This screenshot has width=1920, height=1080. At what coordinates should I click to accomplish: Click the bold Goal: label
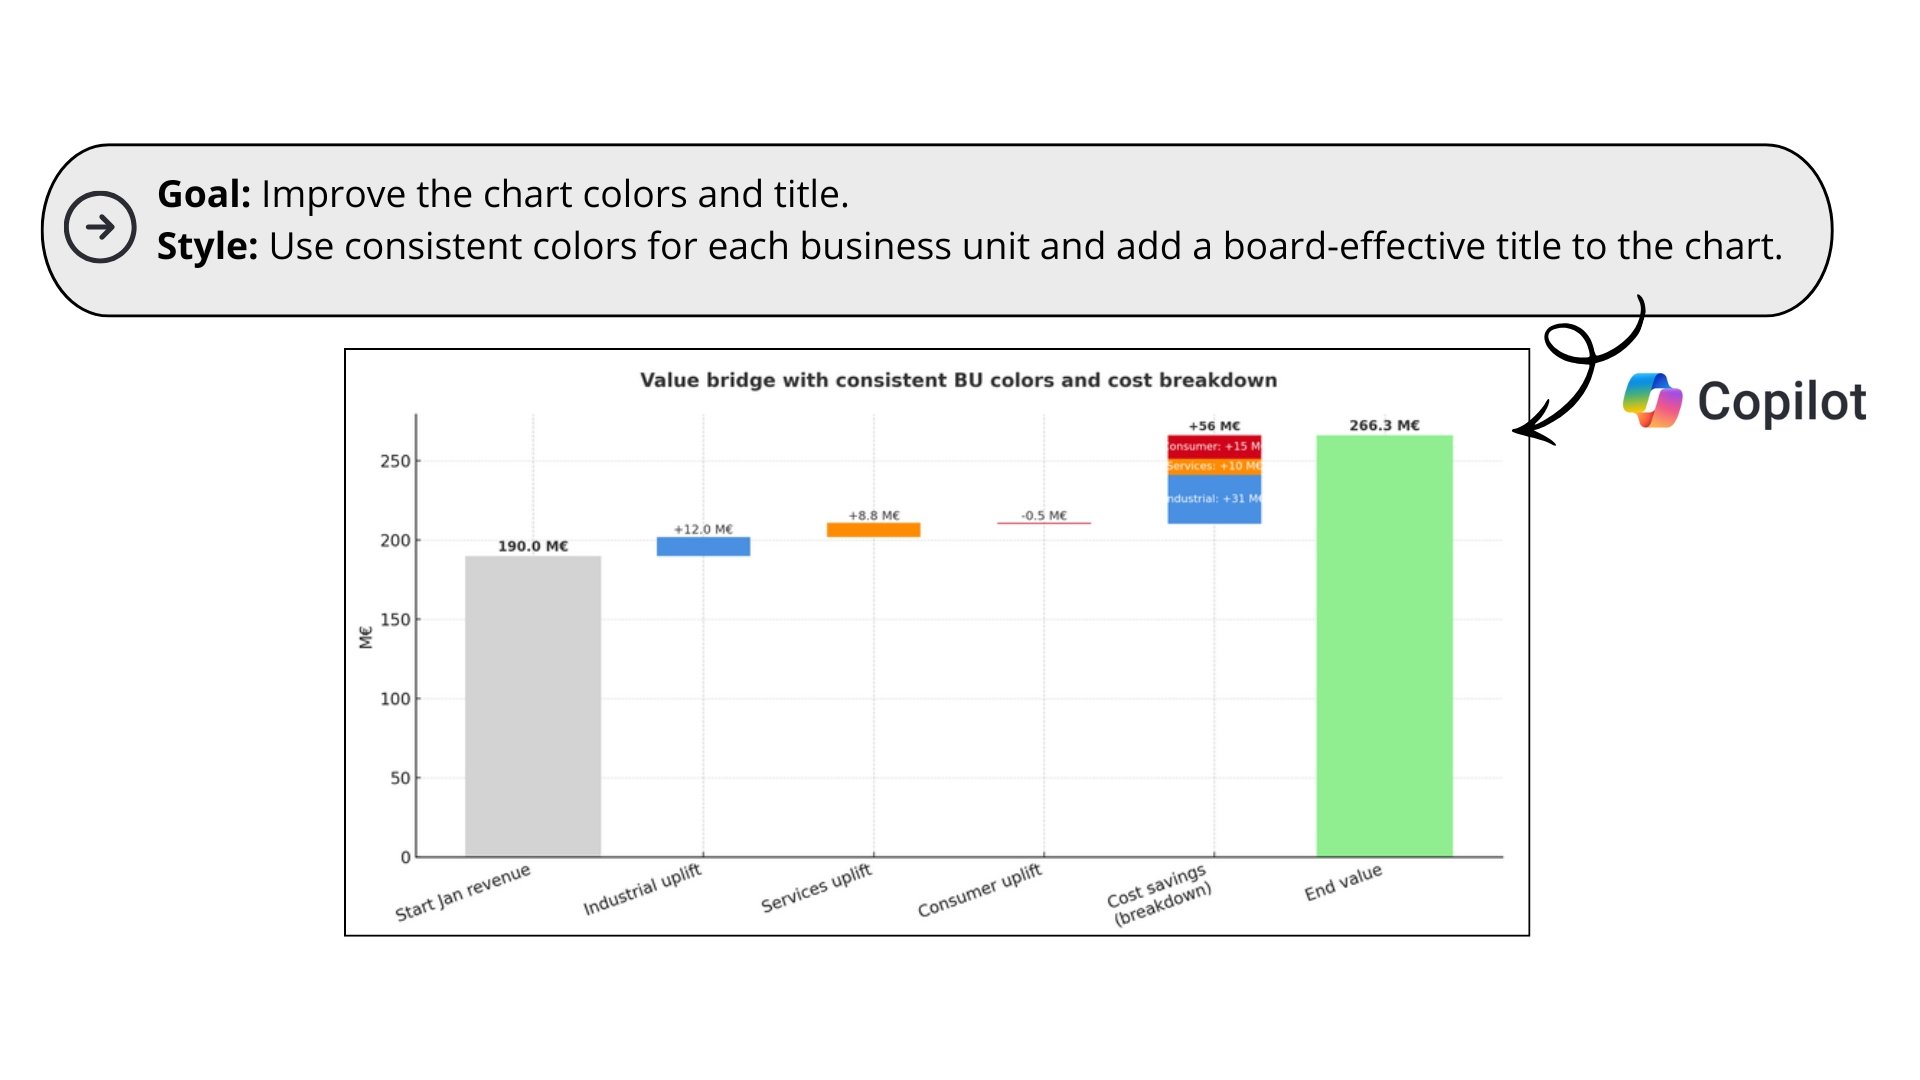tap(204, 194)
